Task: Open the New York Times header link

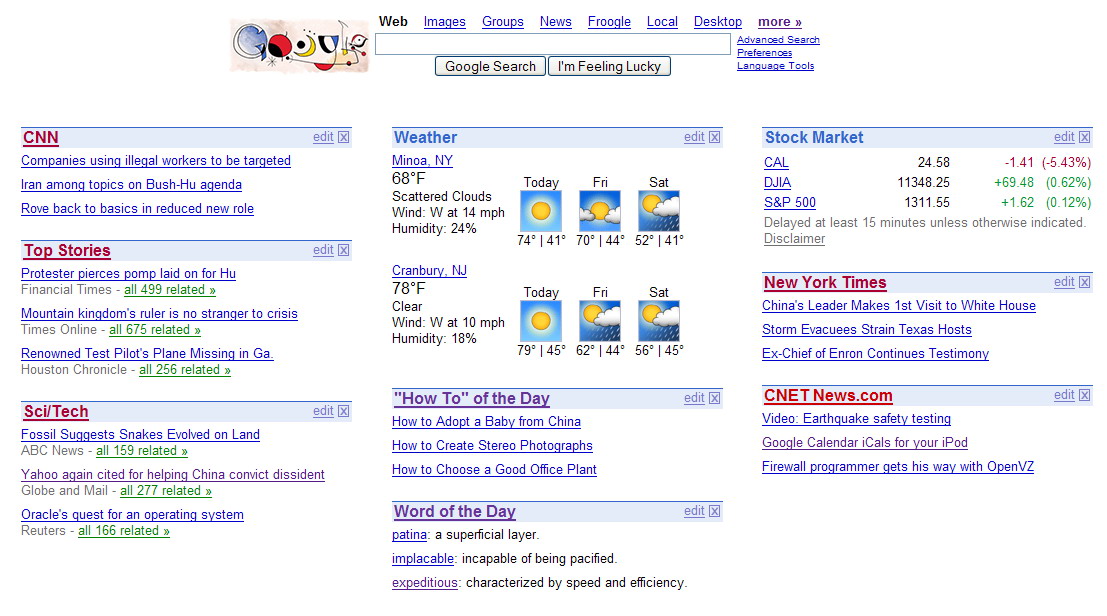Action: (x=825, y=283)
